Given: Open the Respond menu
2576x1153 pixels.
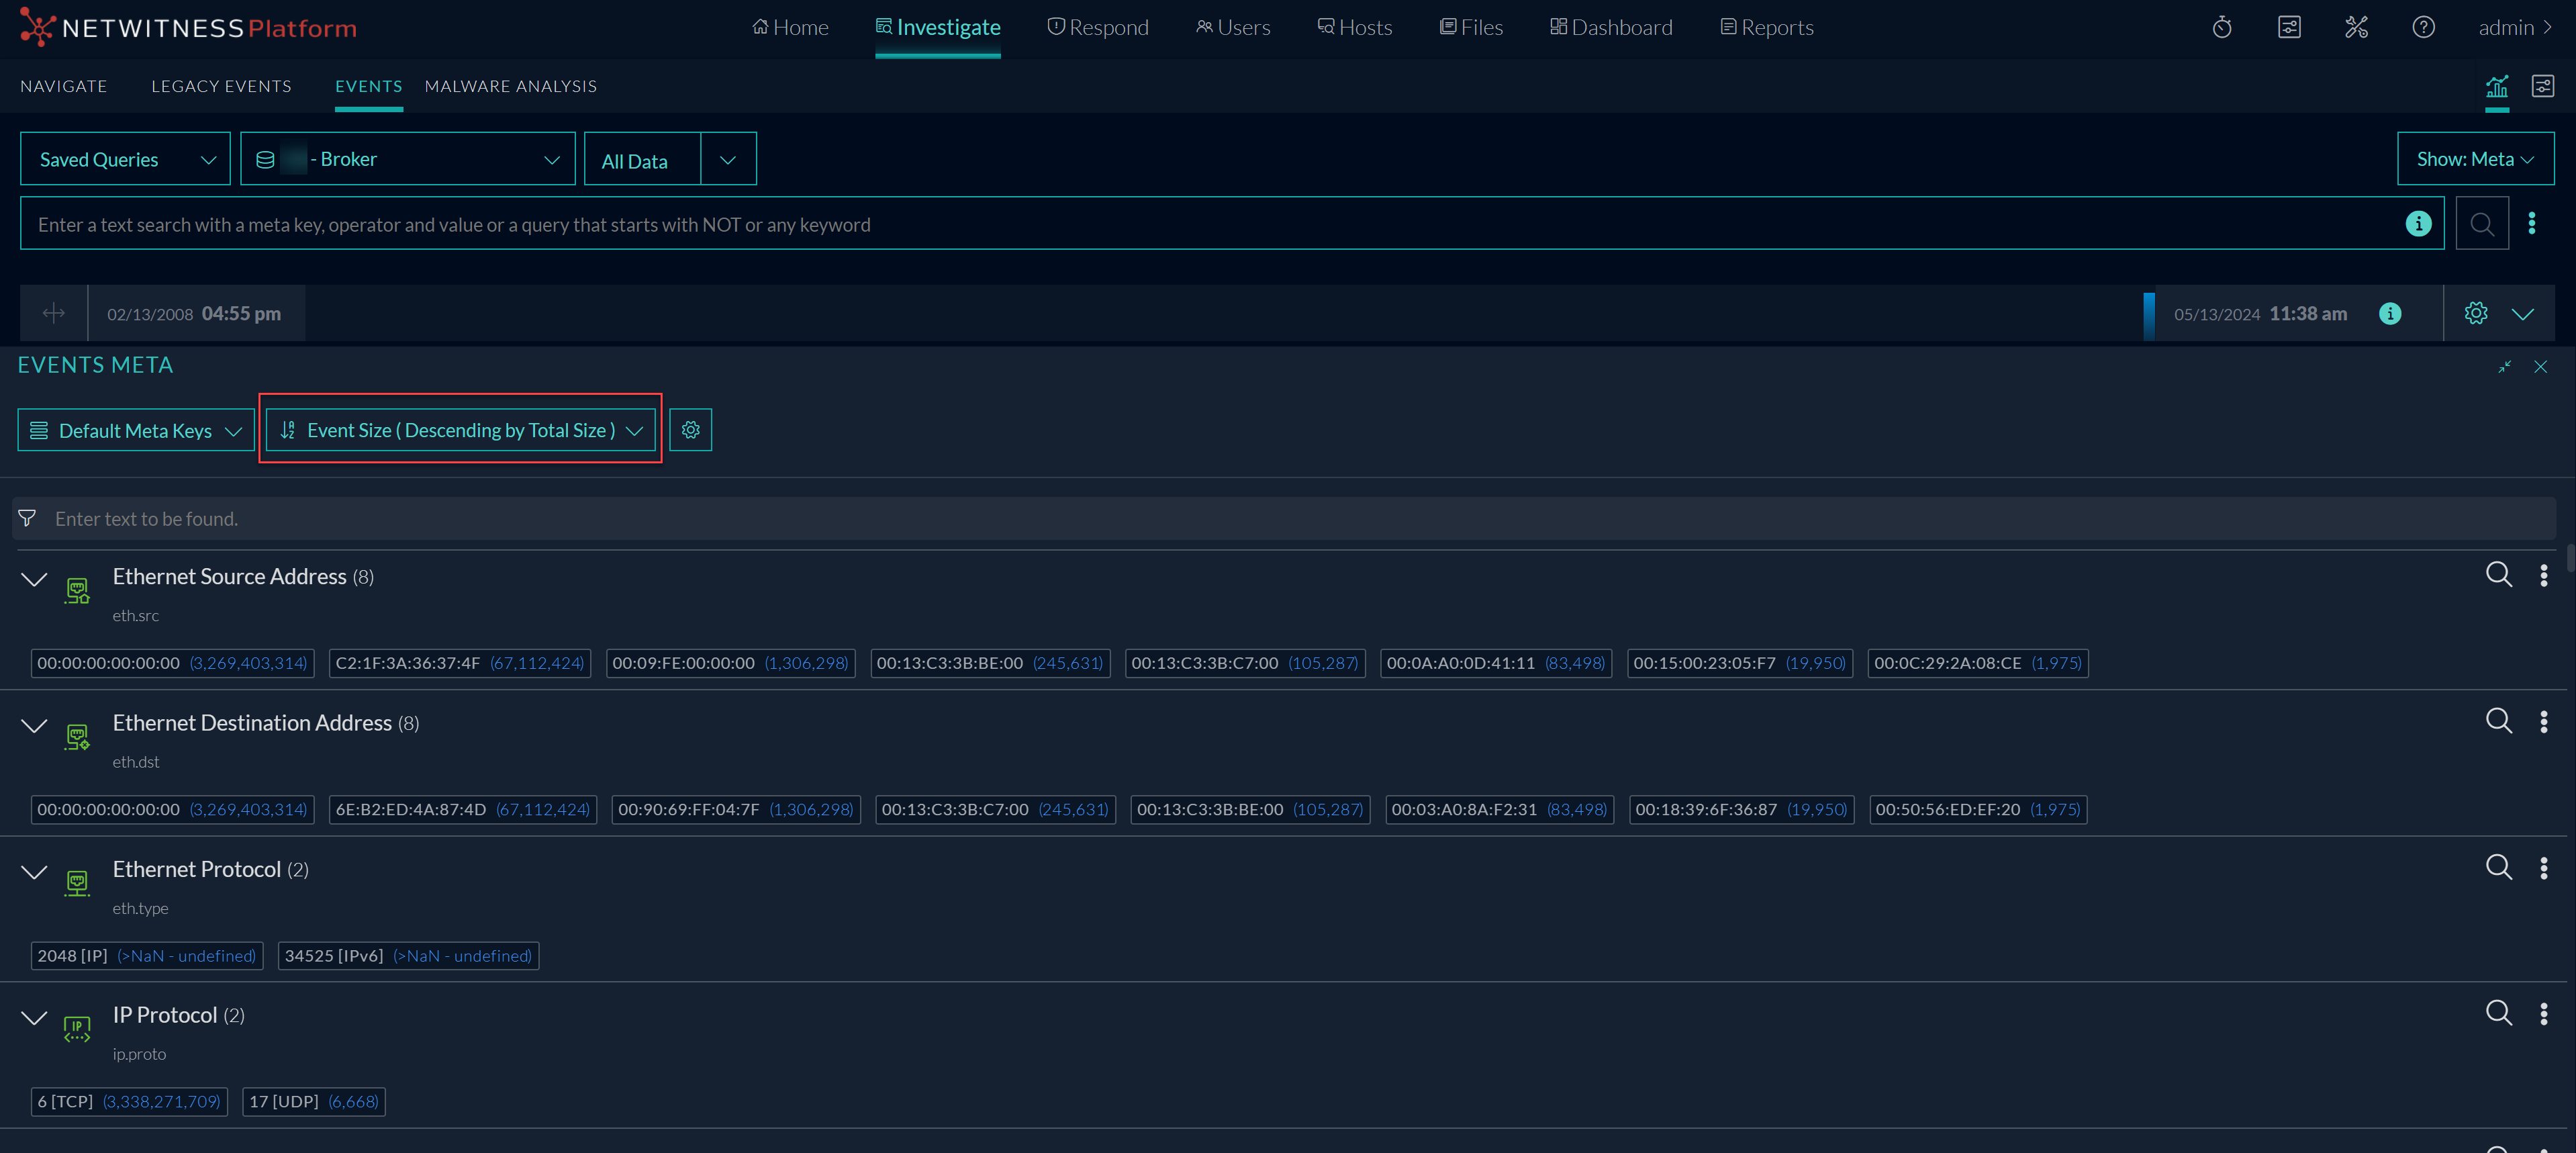Looking at the screenshot, I should tap(1097, 27).
